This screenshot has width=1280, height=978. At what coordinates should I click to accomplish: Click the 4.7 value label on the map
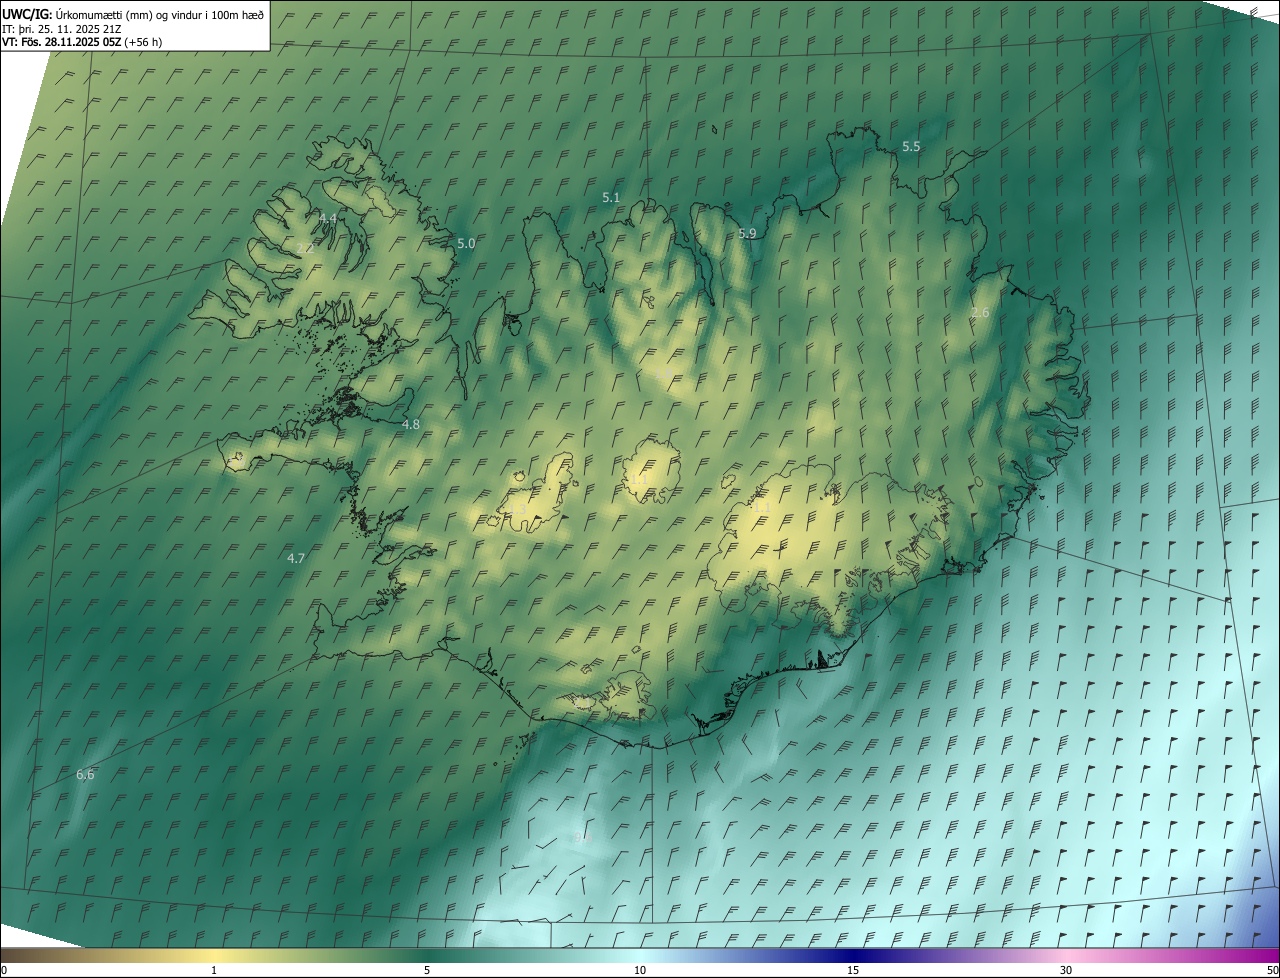click(x=296, y=559)
